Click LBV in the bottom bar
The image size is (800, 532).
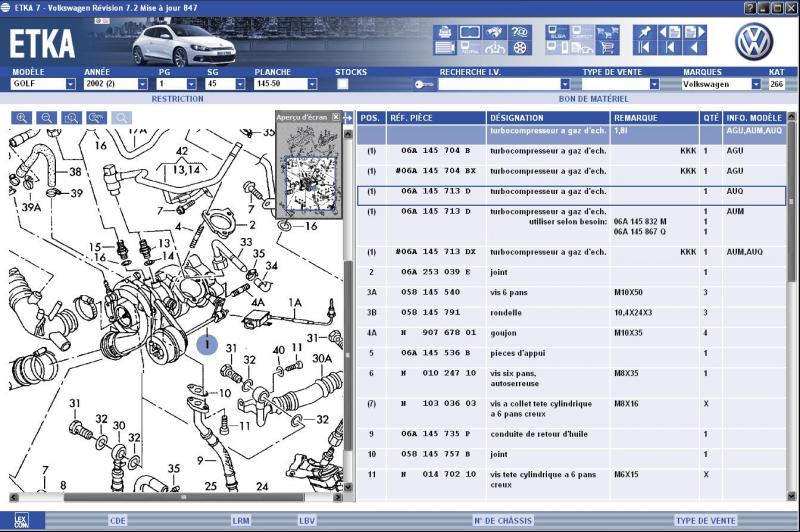pyautogui.click(x=307, y=521)
